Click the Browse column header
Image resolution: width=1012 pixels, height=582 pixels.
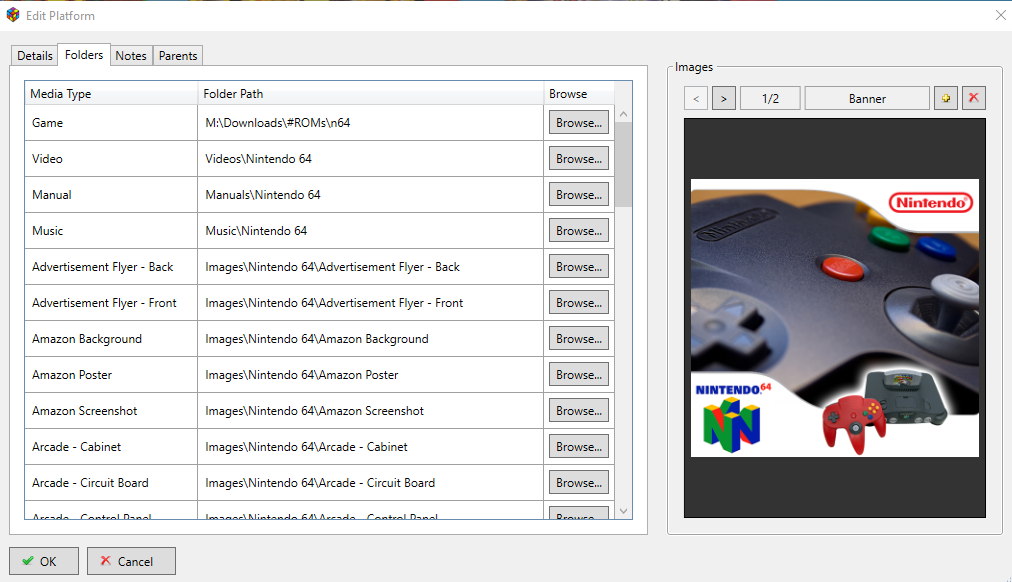pyautogui.click(x=579, y=94)
